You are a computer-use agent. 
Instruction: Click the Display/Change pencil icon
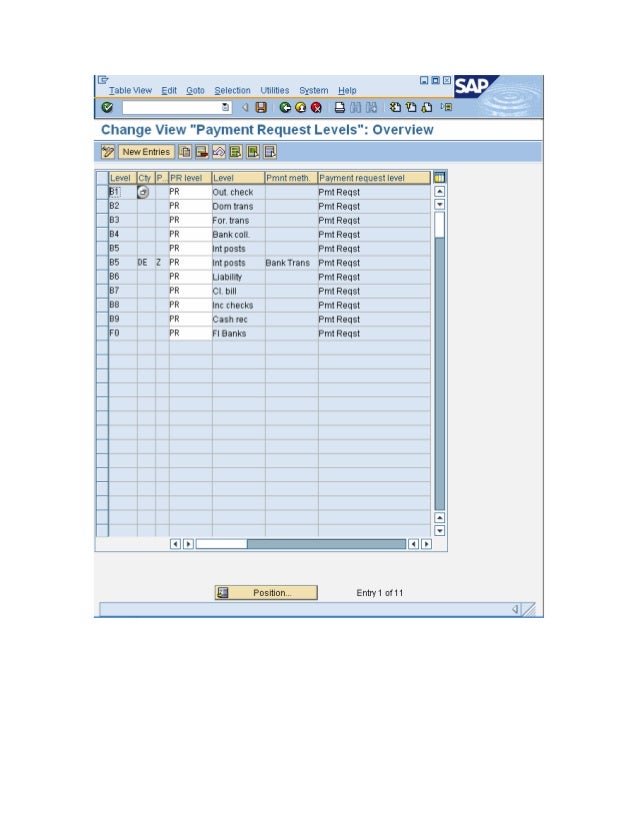pyautogui.click(x=107, y=152)
